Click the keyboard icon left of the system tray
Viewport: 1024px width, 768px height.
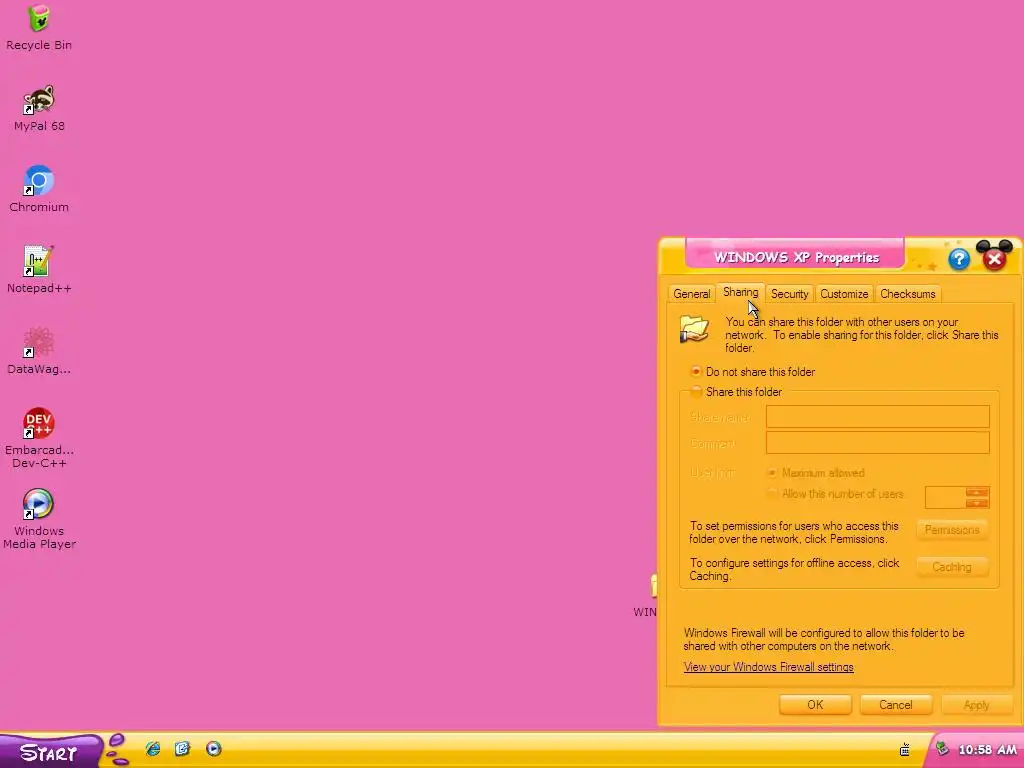point(904,750)
